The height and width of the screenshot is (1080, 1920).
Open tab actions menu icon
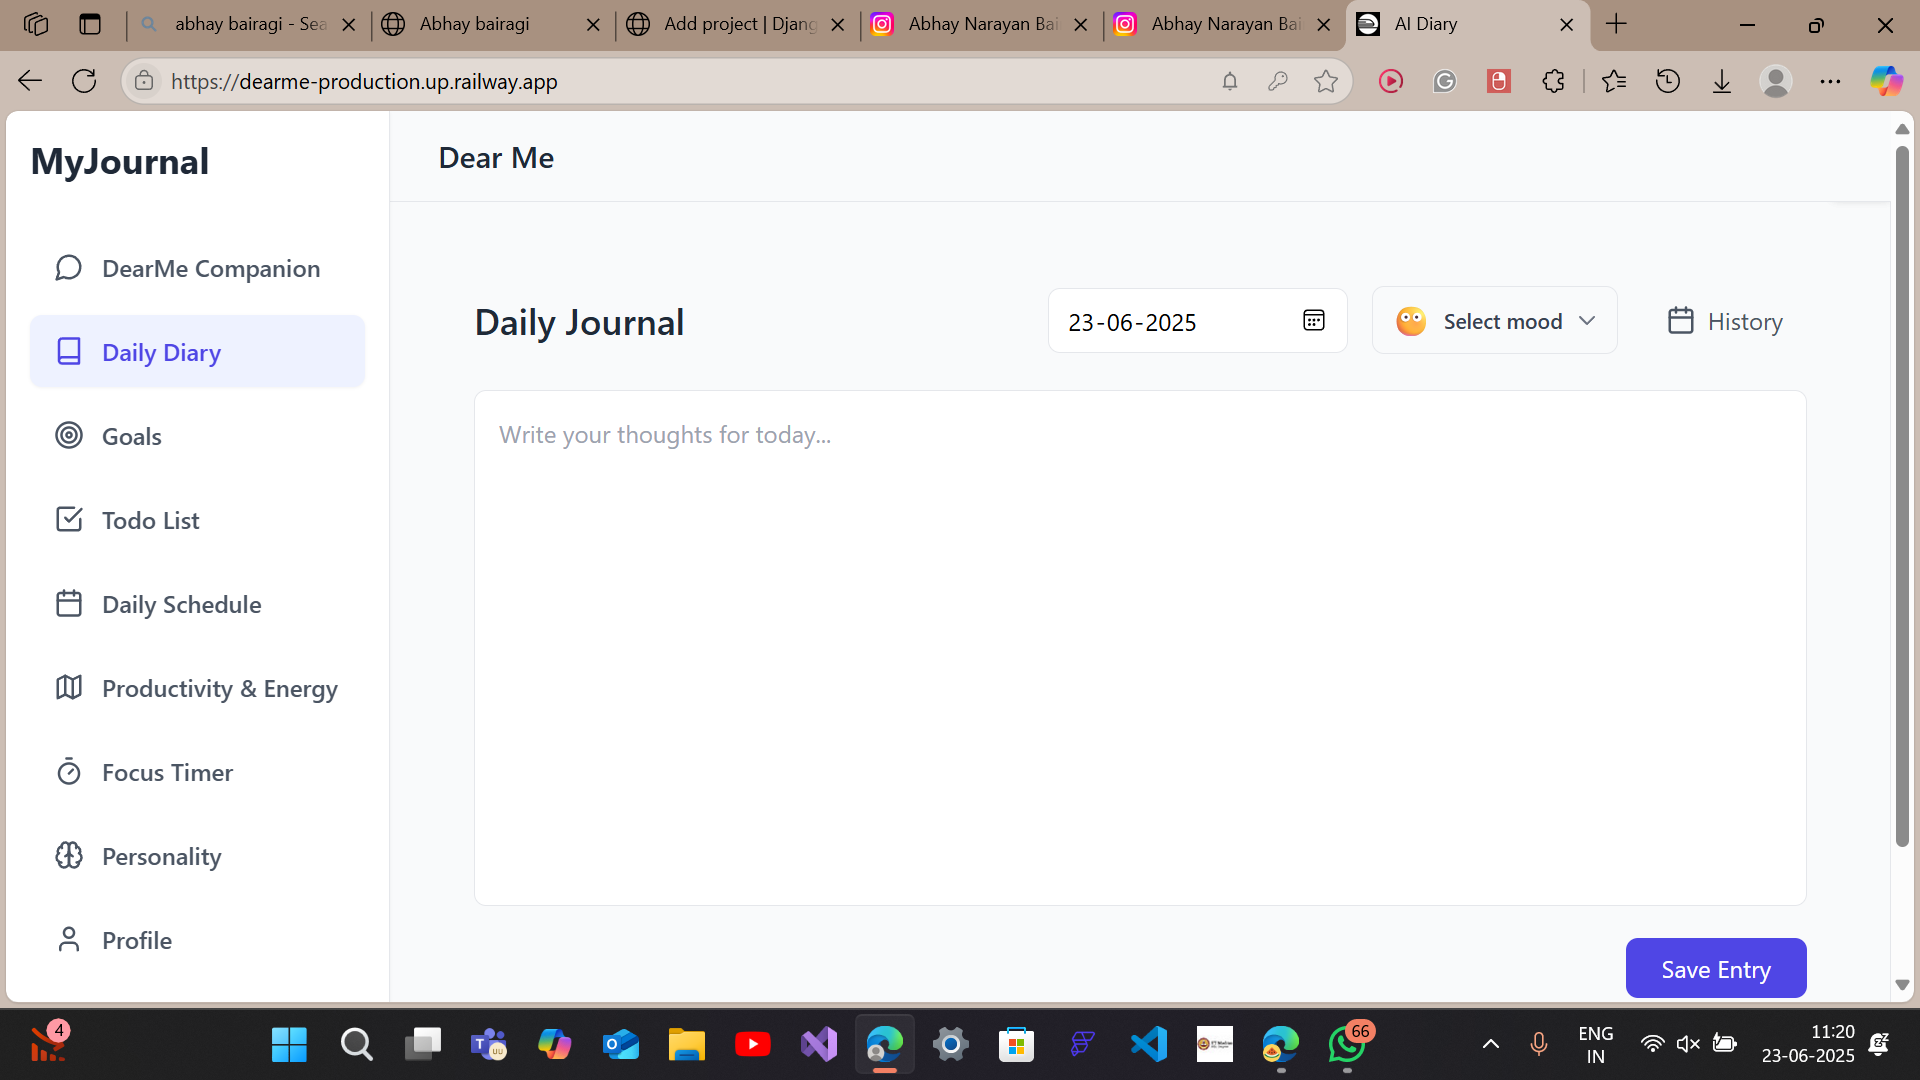point(90,24)
